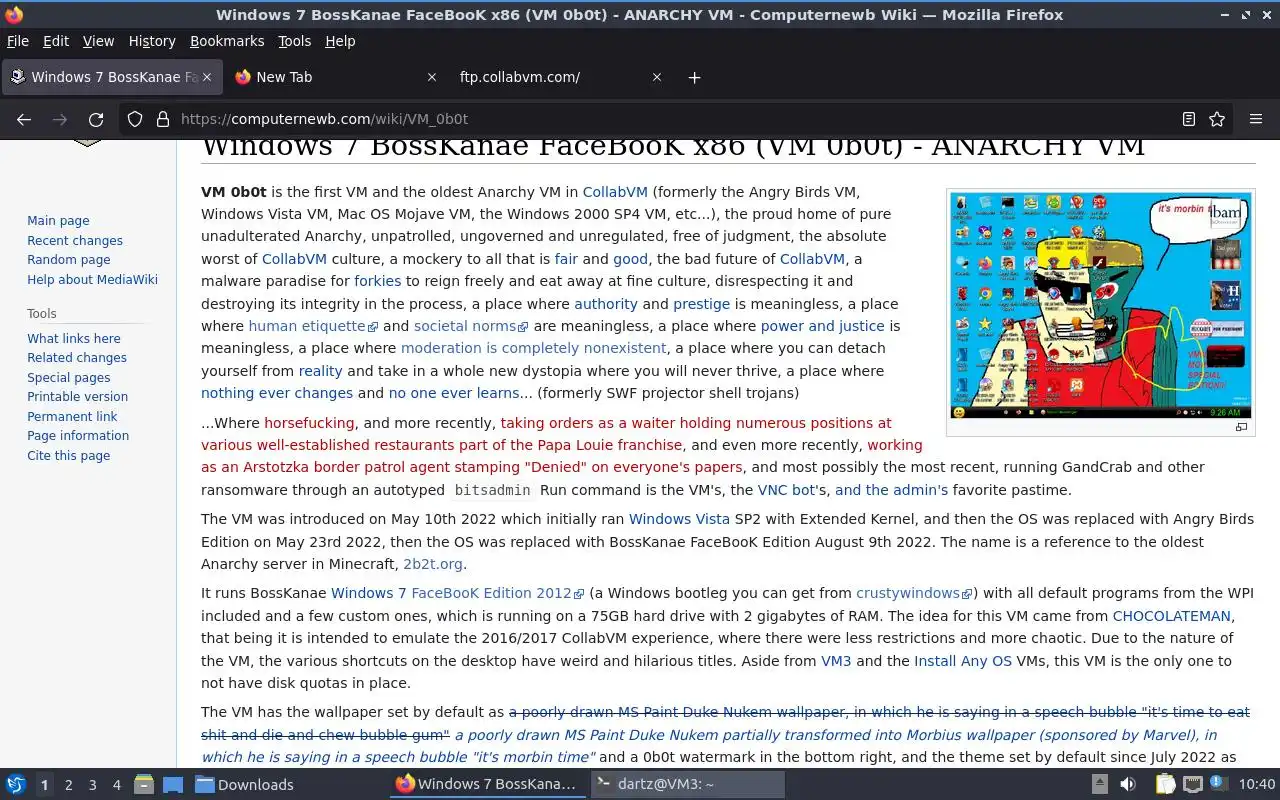Close the New Tab tab
Image resolution: width=1280 pixels, height=800 pixels.
pyautogui.click(x=432, y=77)
